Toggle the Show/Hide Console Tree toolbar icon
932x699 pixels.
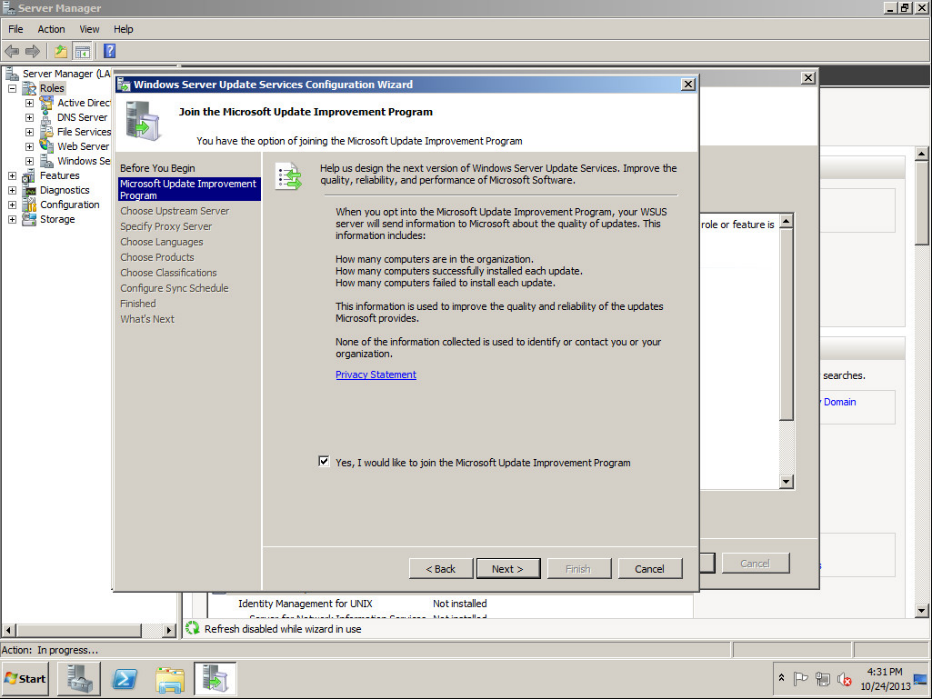82,51
